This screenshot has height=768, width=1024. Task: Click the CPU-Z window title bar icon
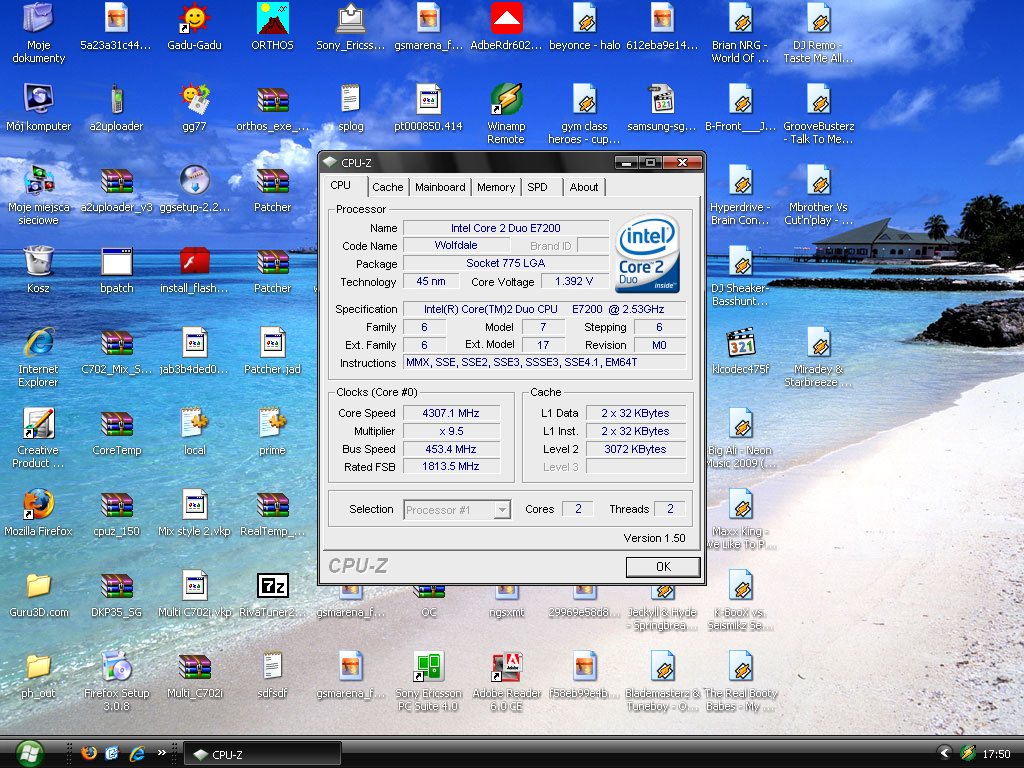(330, 163)
